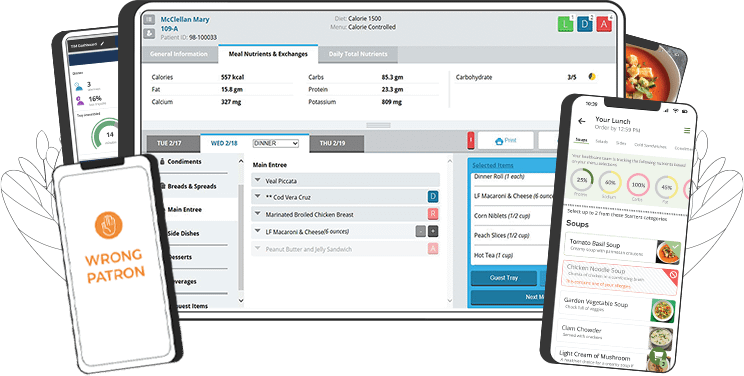744x376 pixels.
Task: Open the DINNER meal dropdown
Action: (275, 143)
